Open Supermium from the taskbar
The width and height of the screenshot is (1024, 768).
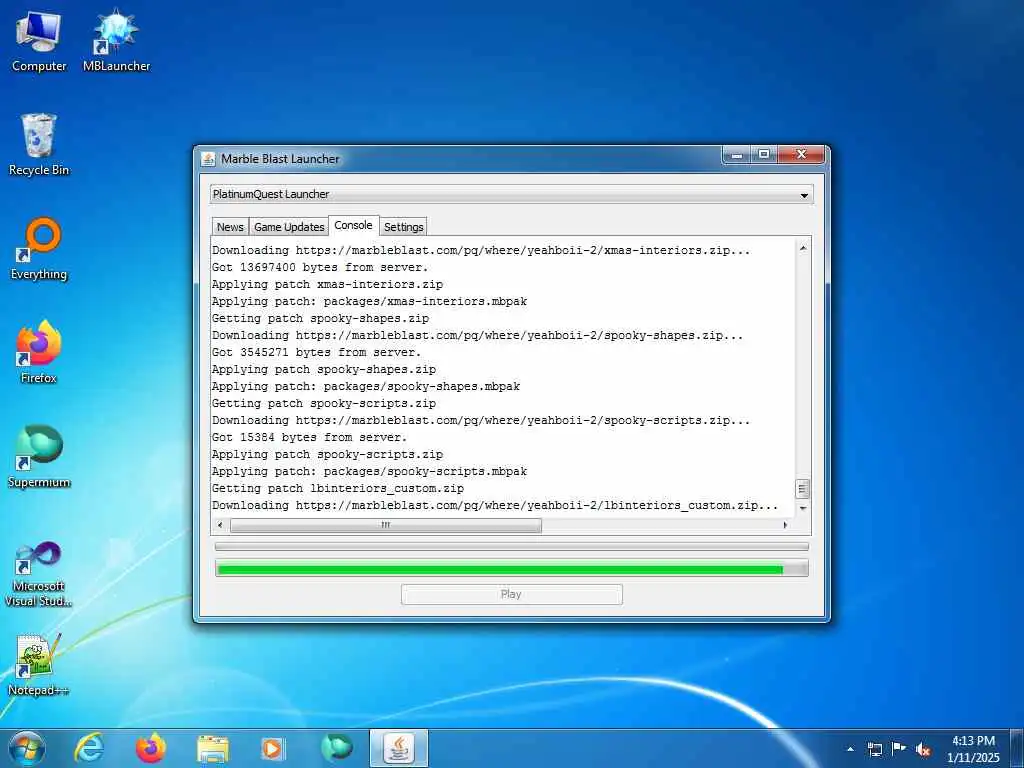[x=336, y=748]
